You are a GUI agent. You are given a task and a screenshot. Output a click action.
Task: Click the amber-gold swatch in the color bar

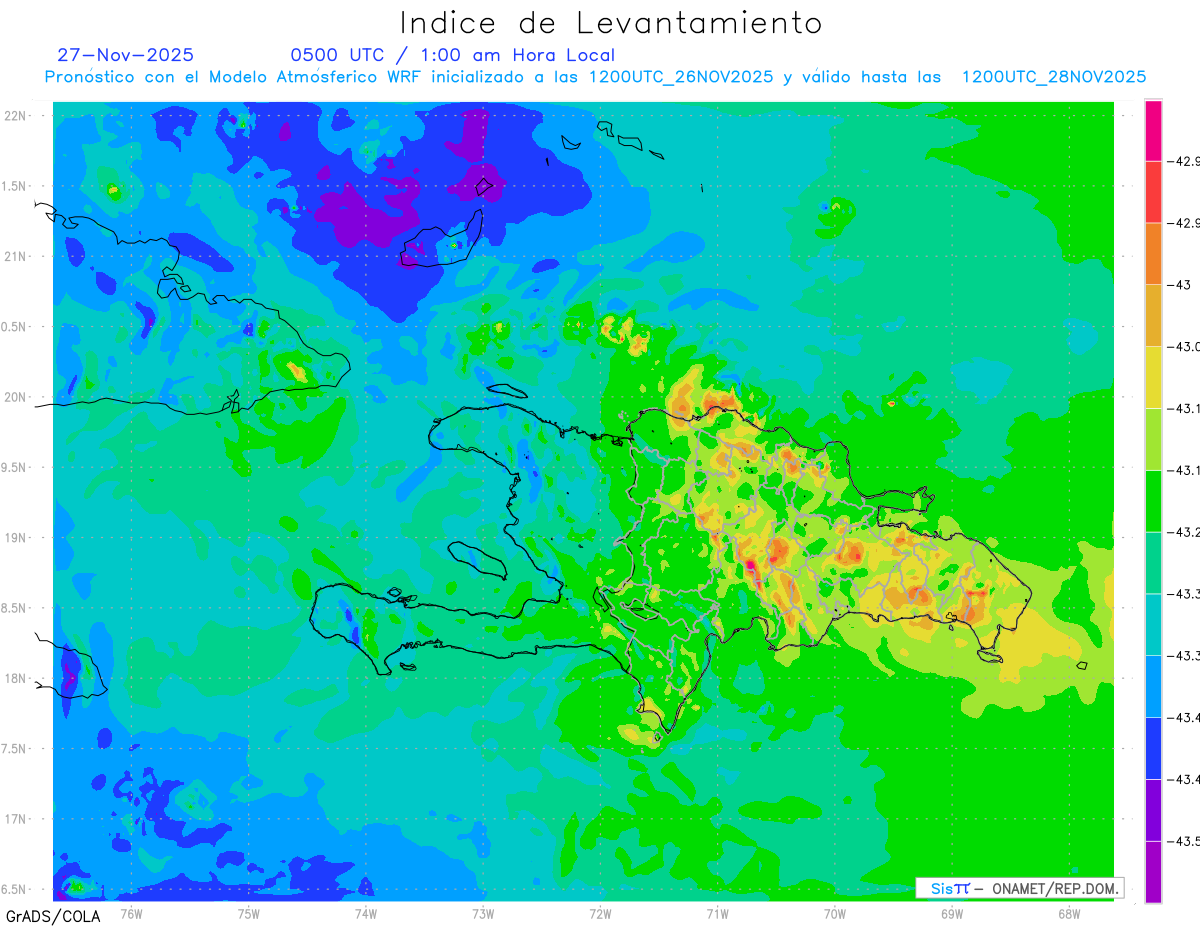1153,316
